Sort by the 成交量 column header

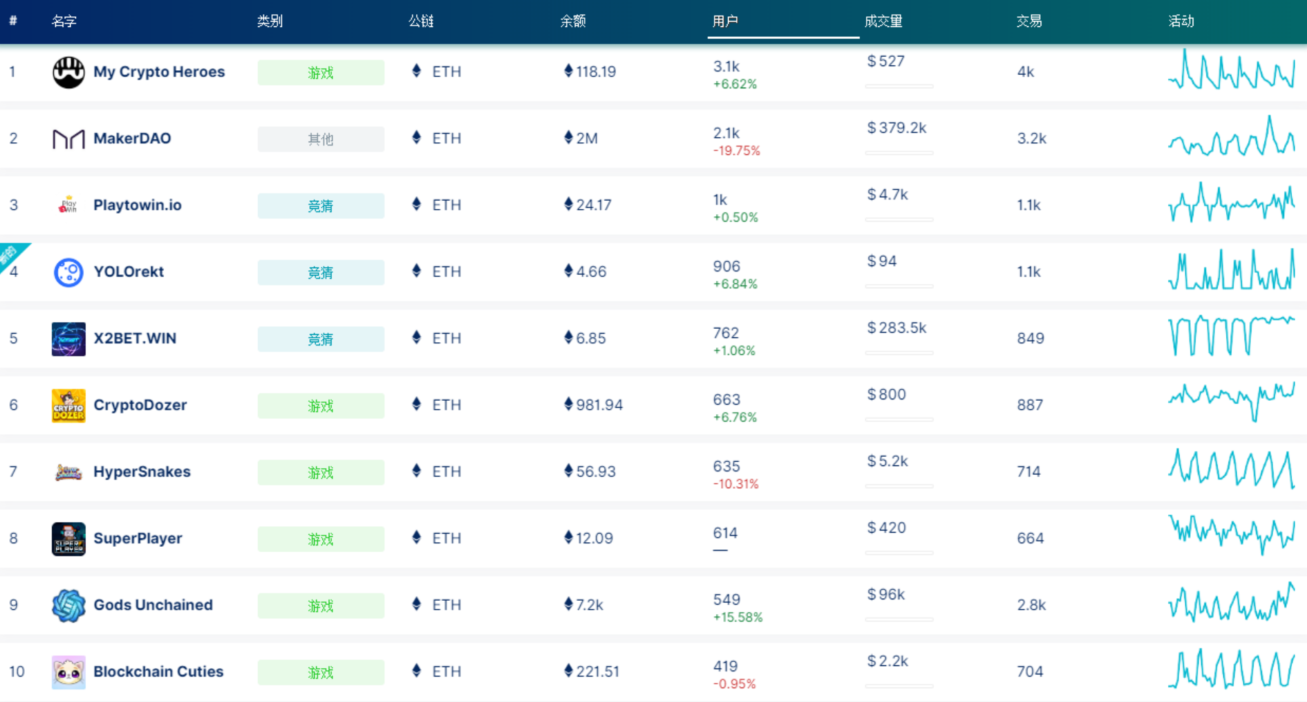[883, 21]
